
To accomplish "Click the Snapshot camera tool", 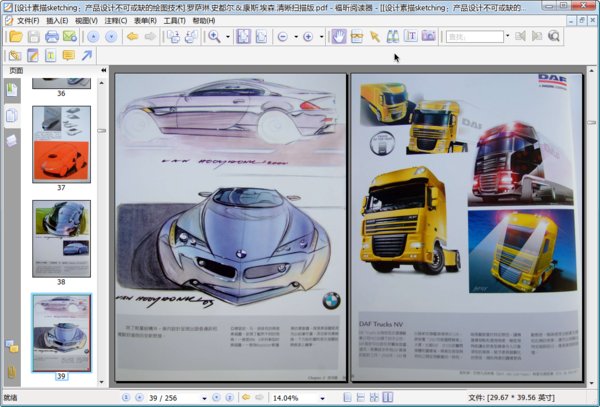I will pyautogui.click(x=428, y=37).
